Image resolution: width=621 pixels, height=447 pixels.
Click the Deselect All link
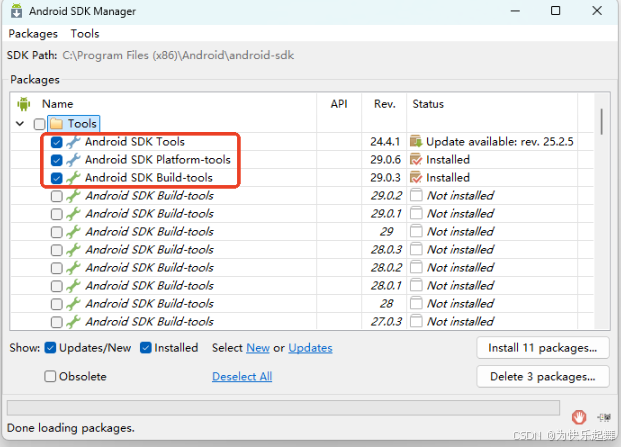tap(242, 377)
